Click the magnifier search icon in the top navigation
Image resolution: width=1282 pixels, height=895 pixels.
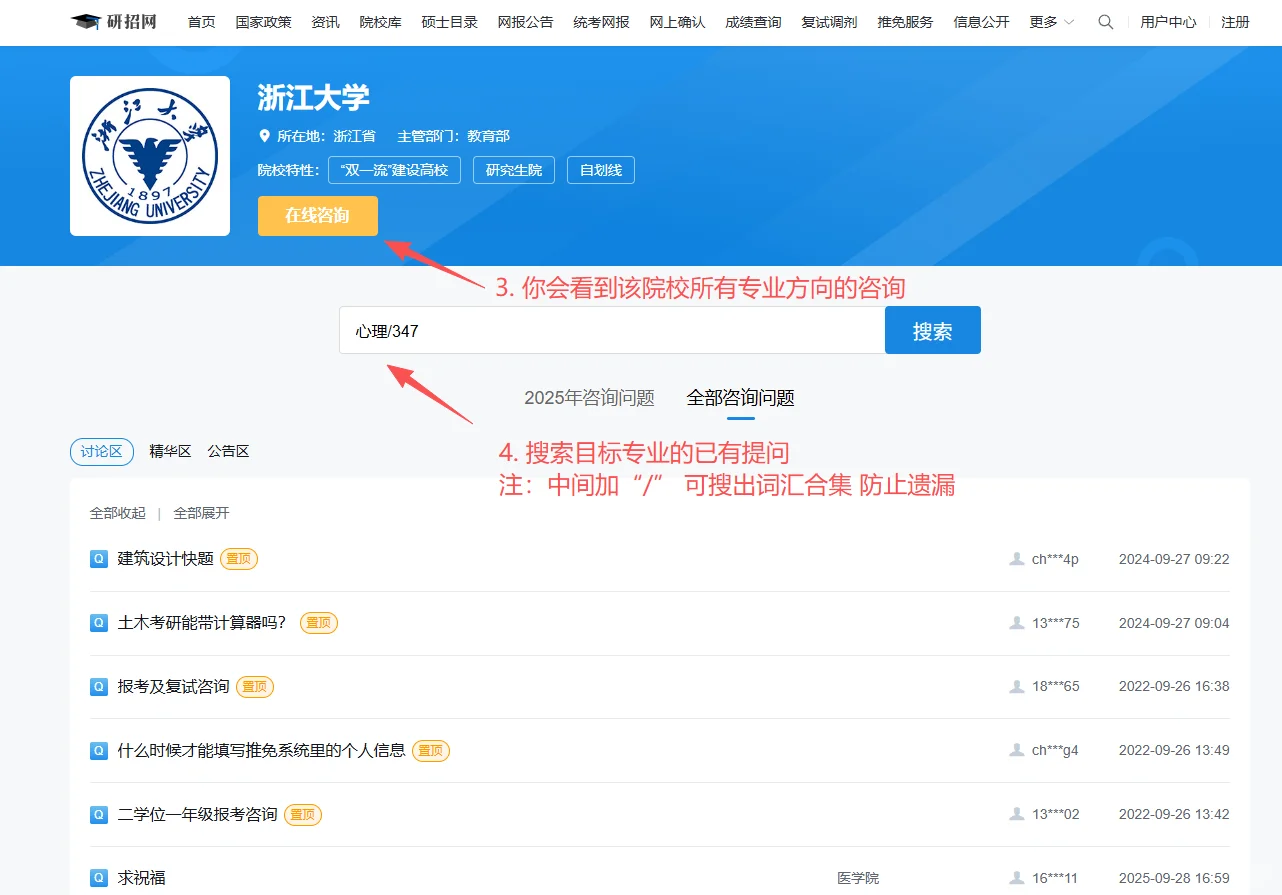pyautogui.click(x=1105, y=21)
